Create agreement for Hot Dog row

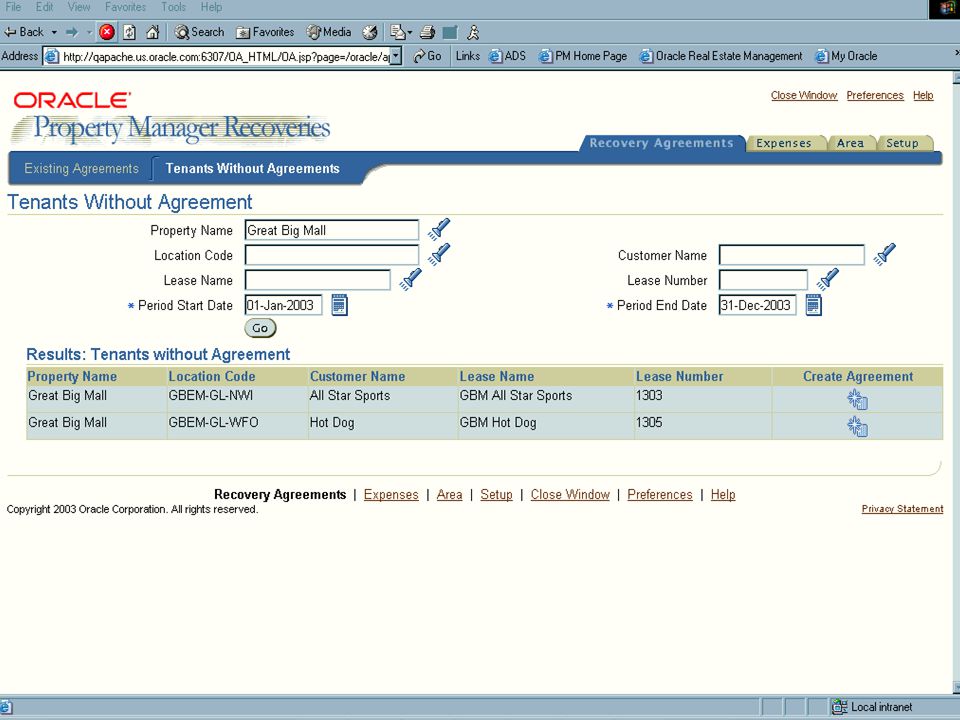click(857, 426)
